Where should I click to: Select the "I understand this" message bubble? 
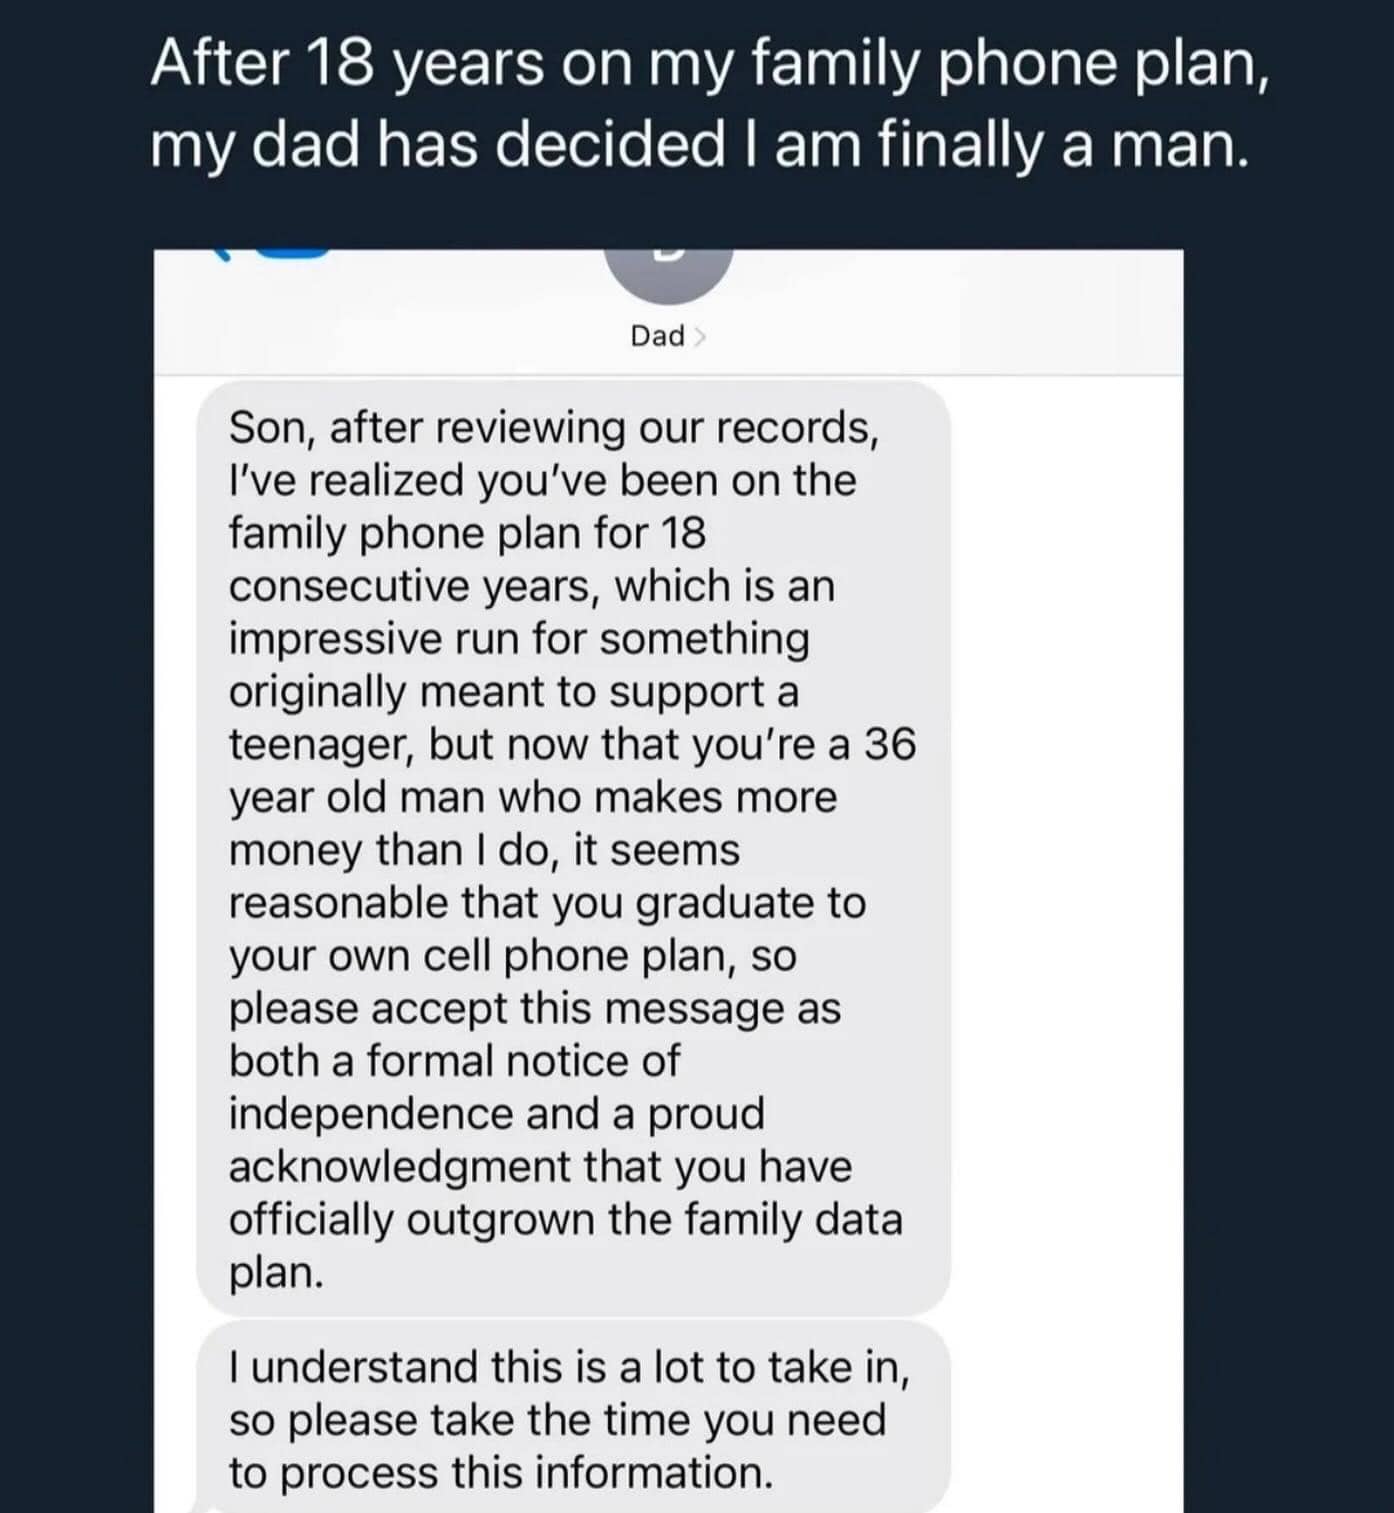coord(572,1418)
